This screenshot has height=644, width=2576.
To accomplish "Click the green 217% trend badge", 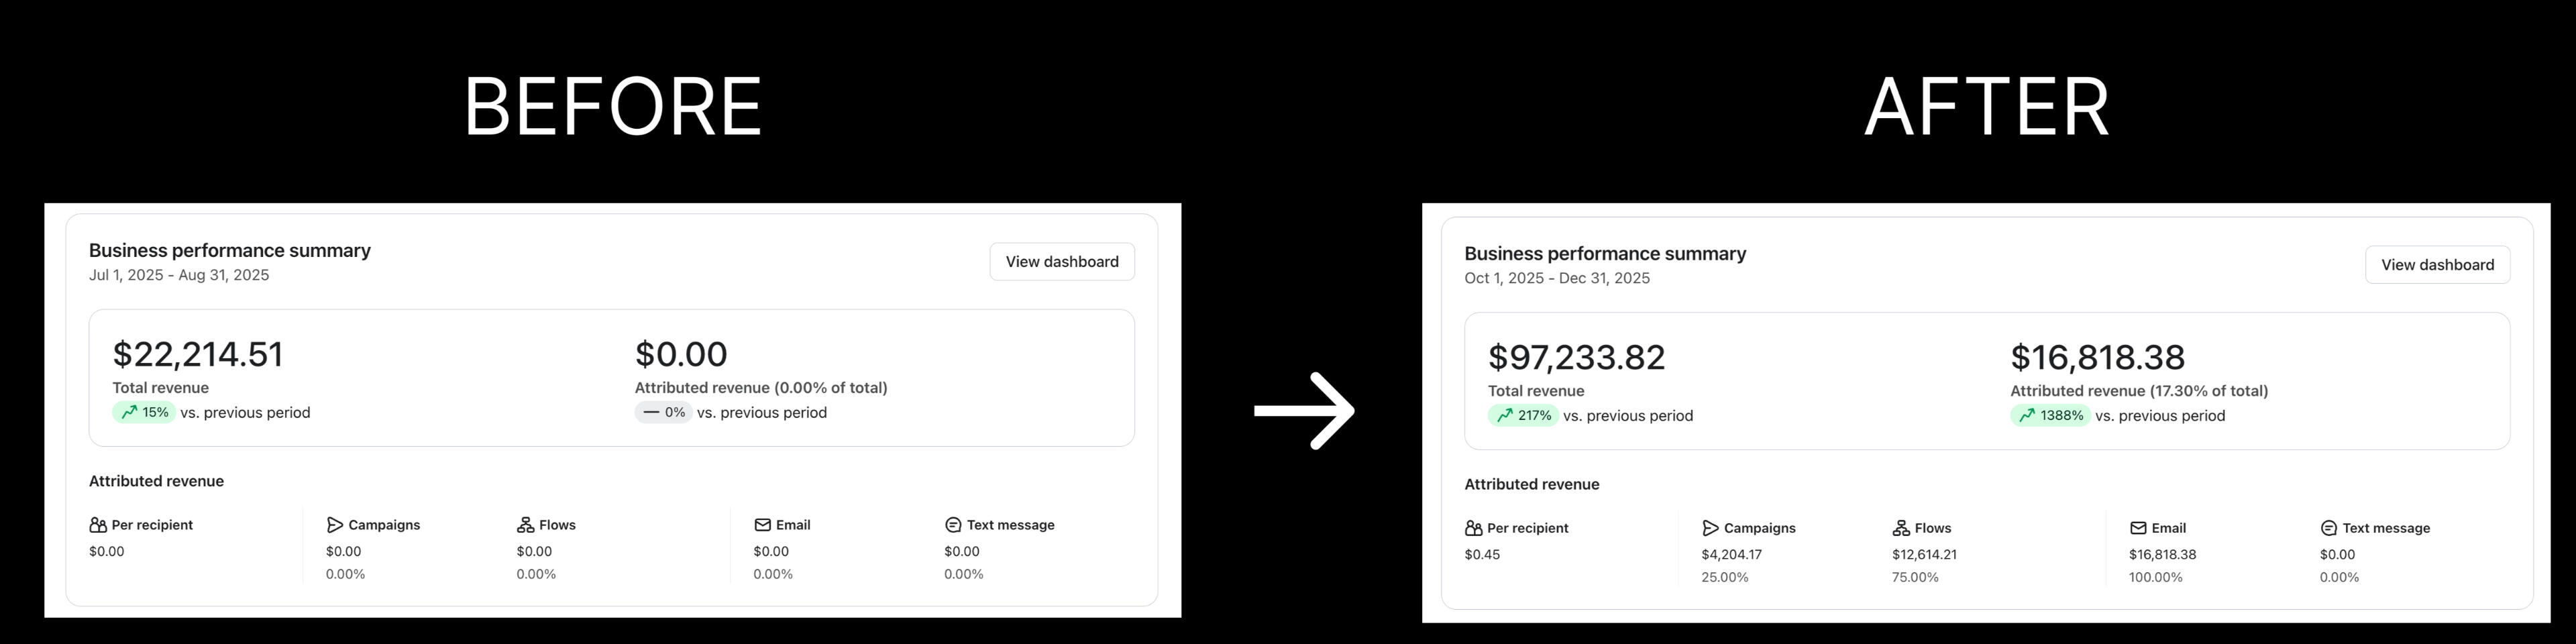I will point(1522,415).
